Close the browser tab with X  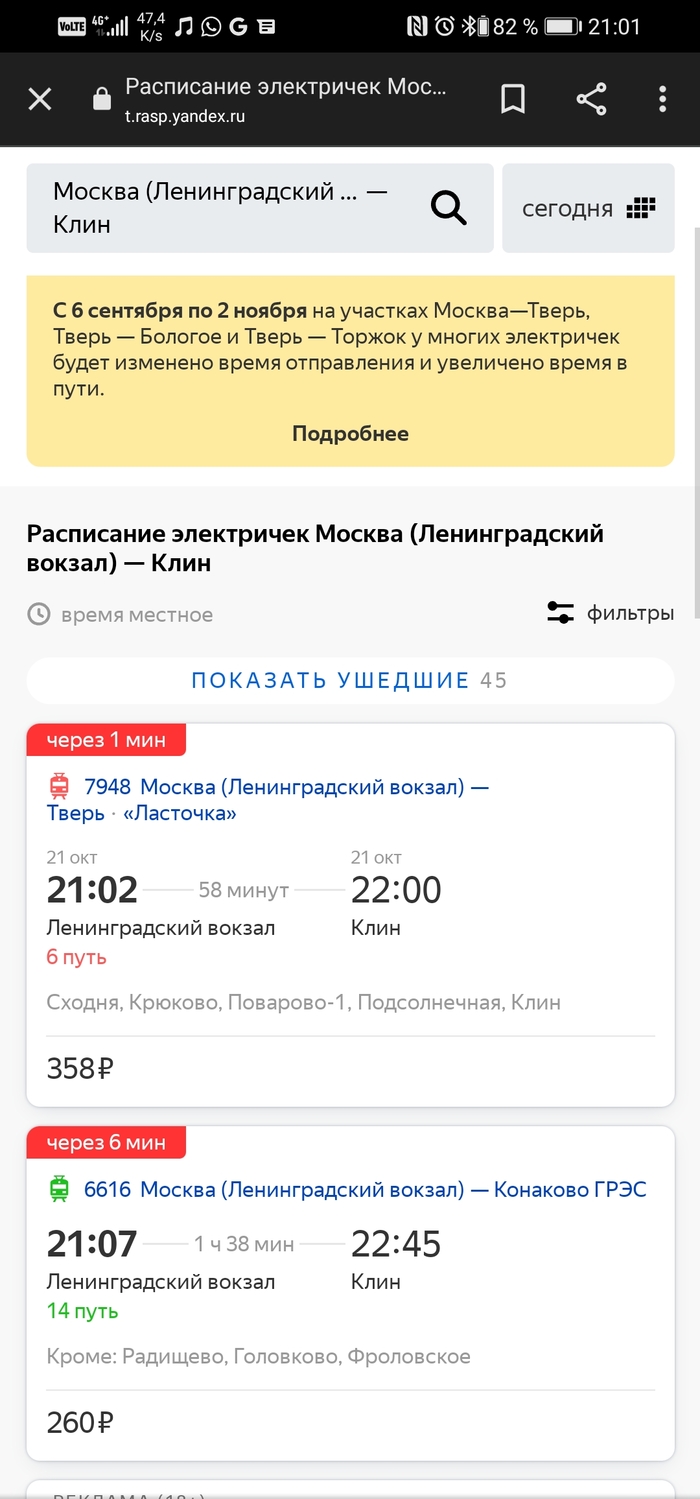[40, 99]
